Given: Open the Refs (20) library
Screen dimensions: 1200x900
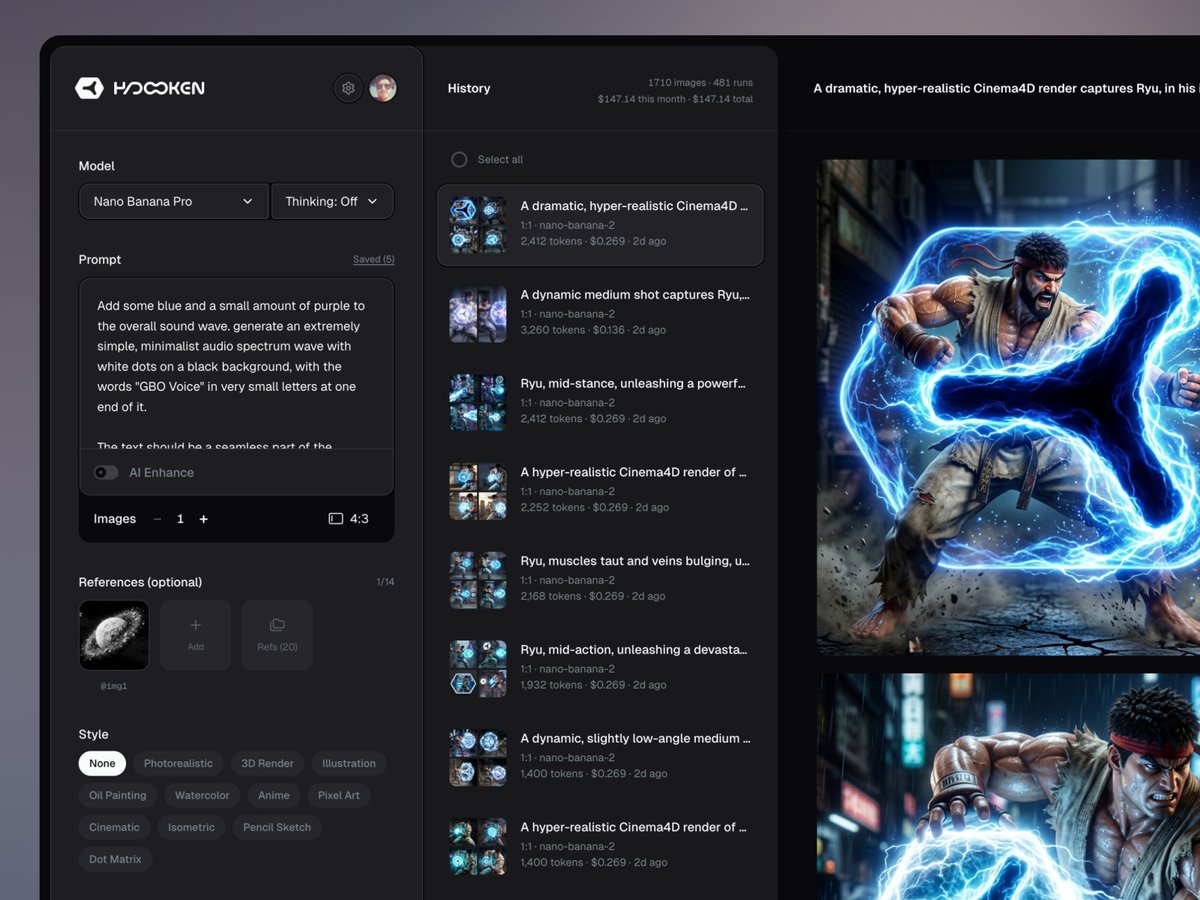Looking at the screenshot, I should (x=277, y=635).
